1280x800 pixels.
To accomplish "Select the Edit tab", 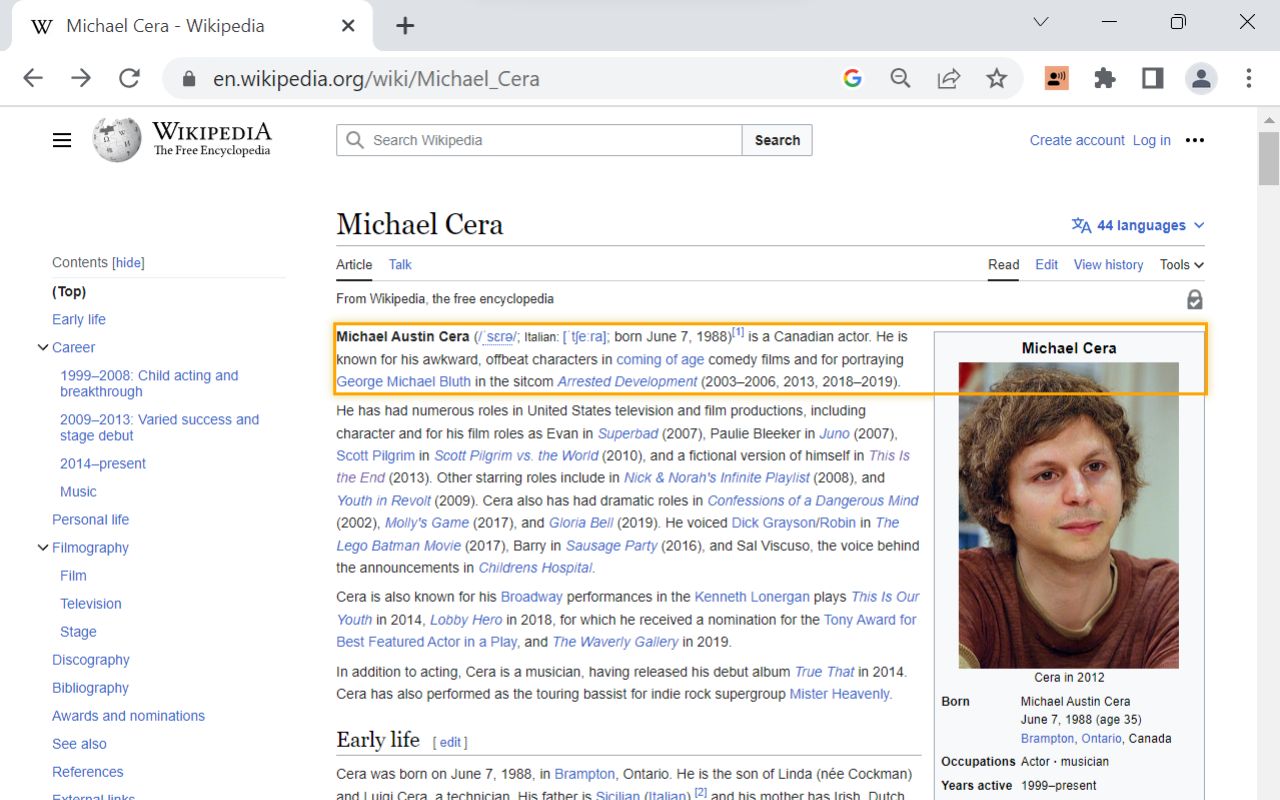I will point(1047,265).
